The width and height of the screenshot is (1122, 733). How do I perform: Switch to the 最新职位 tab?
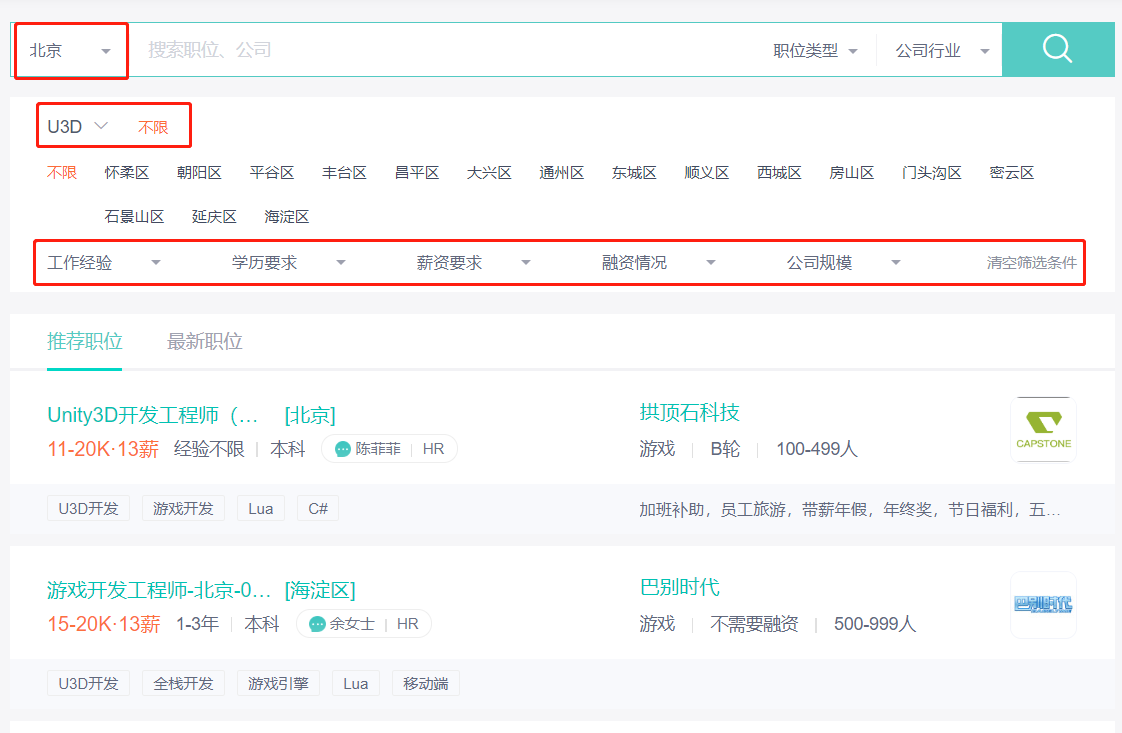[204, 340]
